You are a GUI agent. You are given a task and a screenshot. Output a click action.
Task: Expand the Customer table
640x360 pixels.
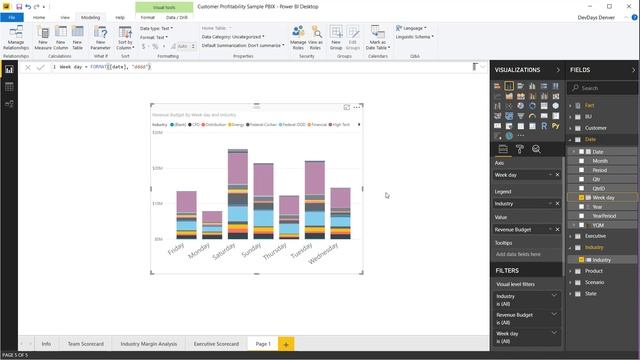point(571,128)
